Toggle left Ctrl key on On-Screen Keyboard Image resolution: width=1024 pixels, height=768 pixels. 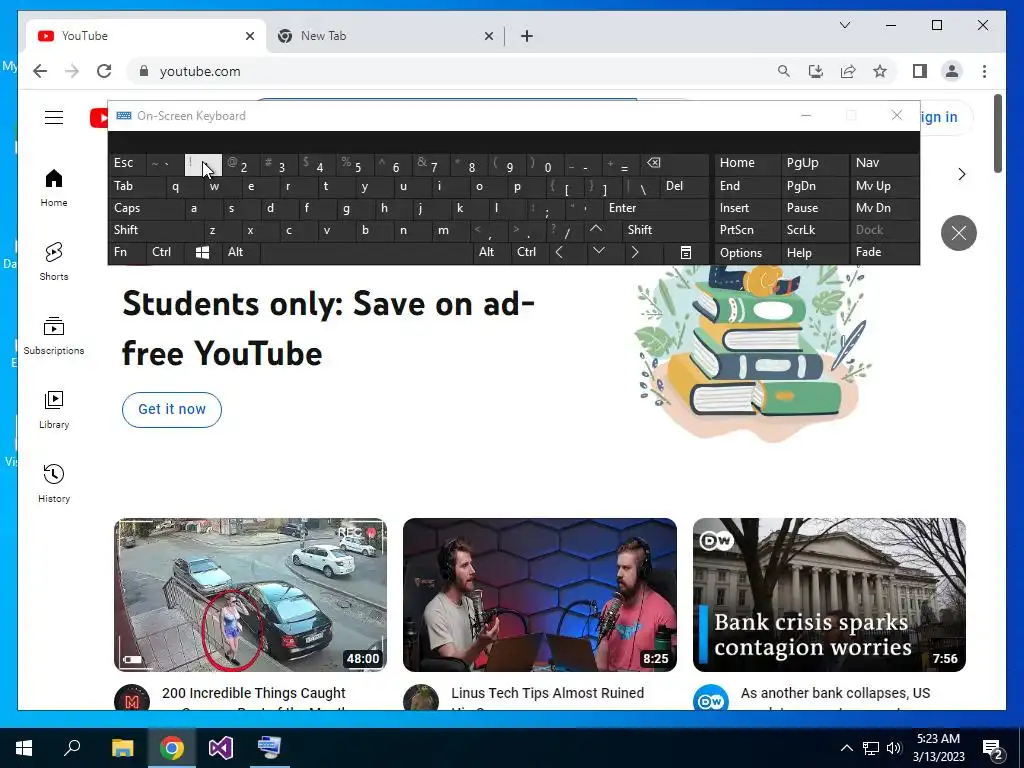click(165, 253)
